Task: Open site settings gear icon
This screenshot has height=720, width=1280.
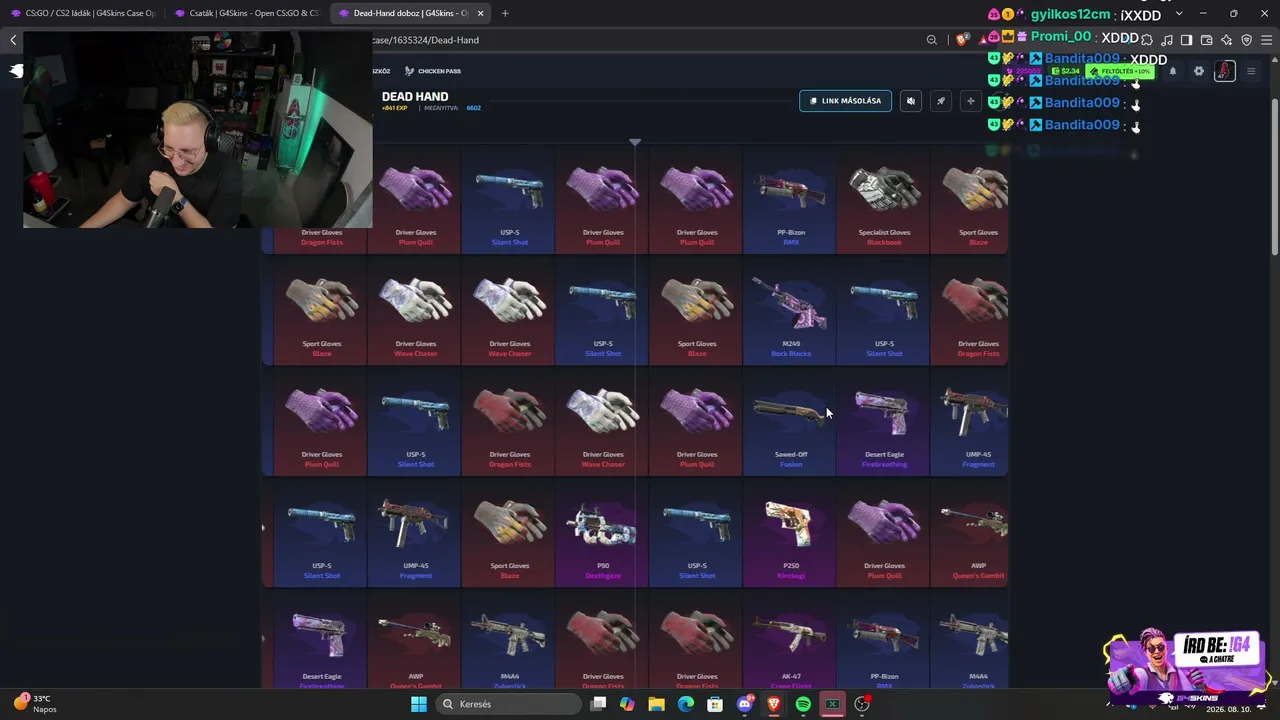Action: click(1199, 72)
